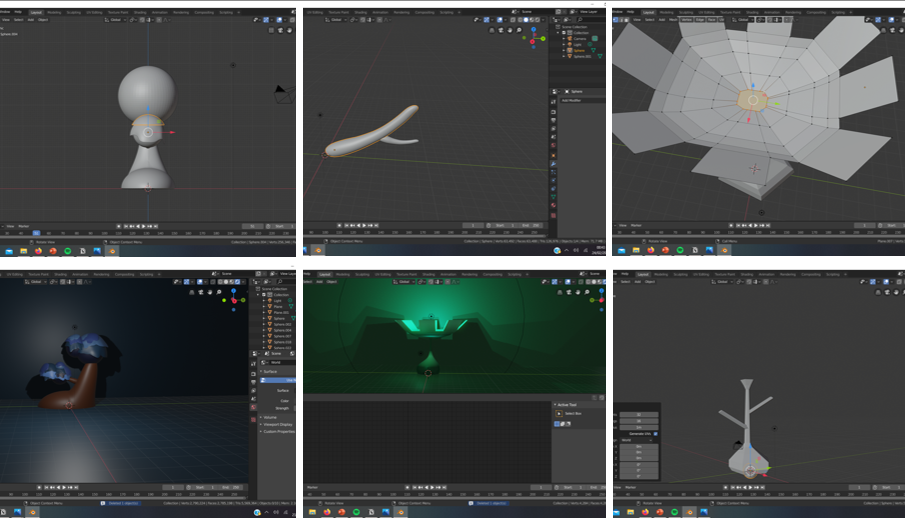Click Light object icon in tree-scene outliner
905x518 pixels.
coord(270,300)
